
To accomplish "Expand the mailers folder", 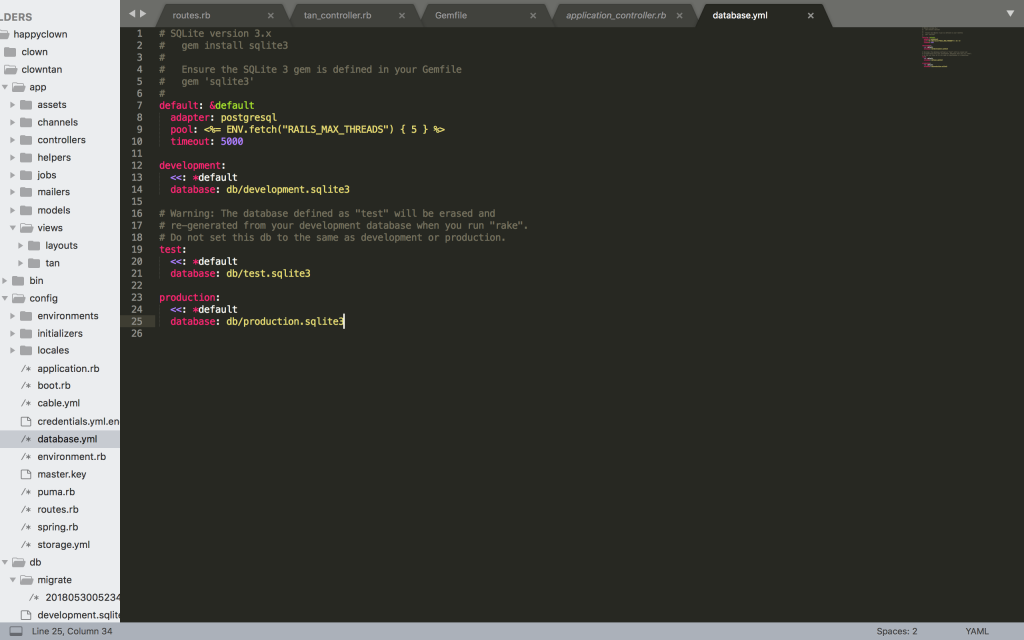I will click(x=12, y=192).
